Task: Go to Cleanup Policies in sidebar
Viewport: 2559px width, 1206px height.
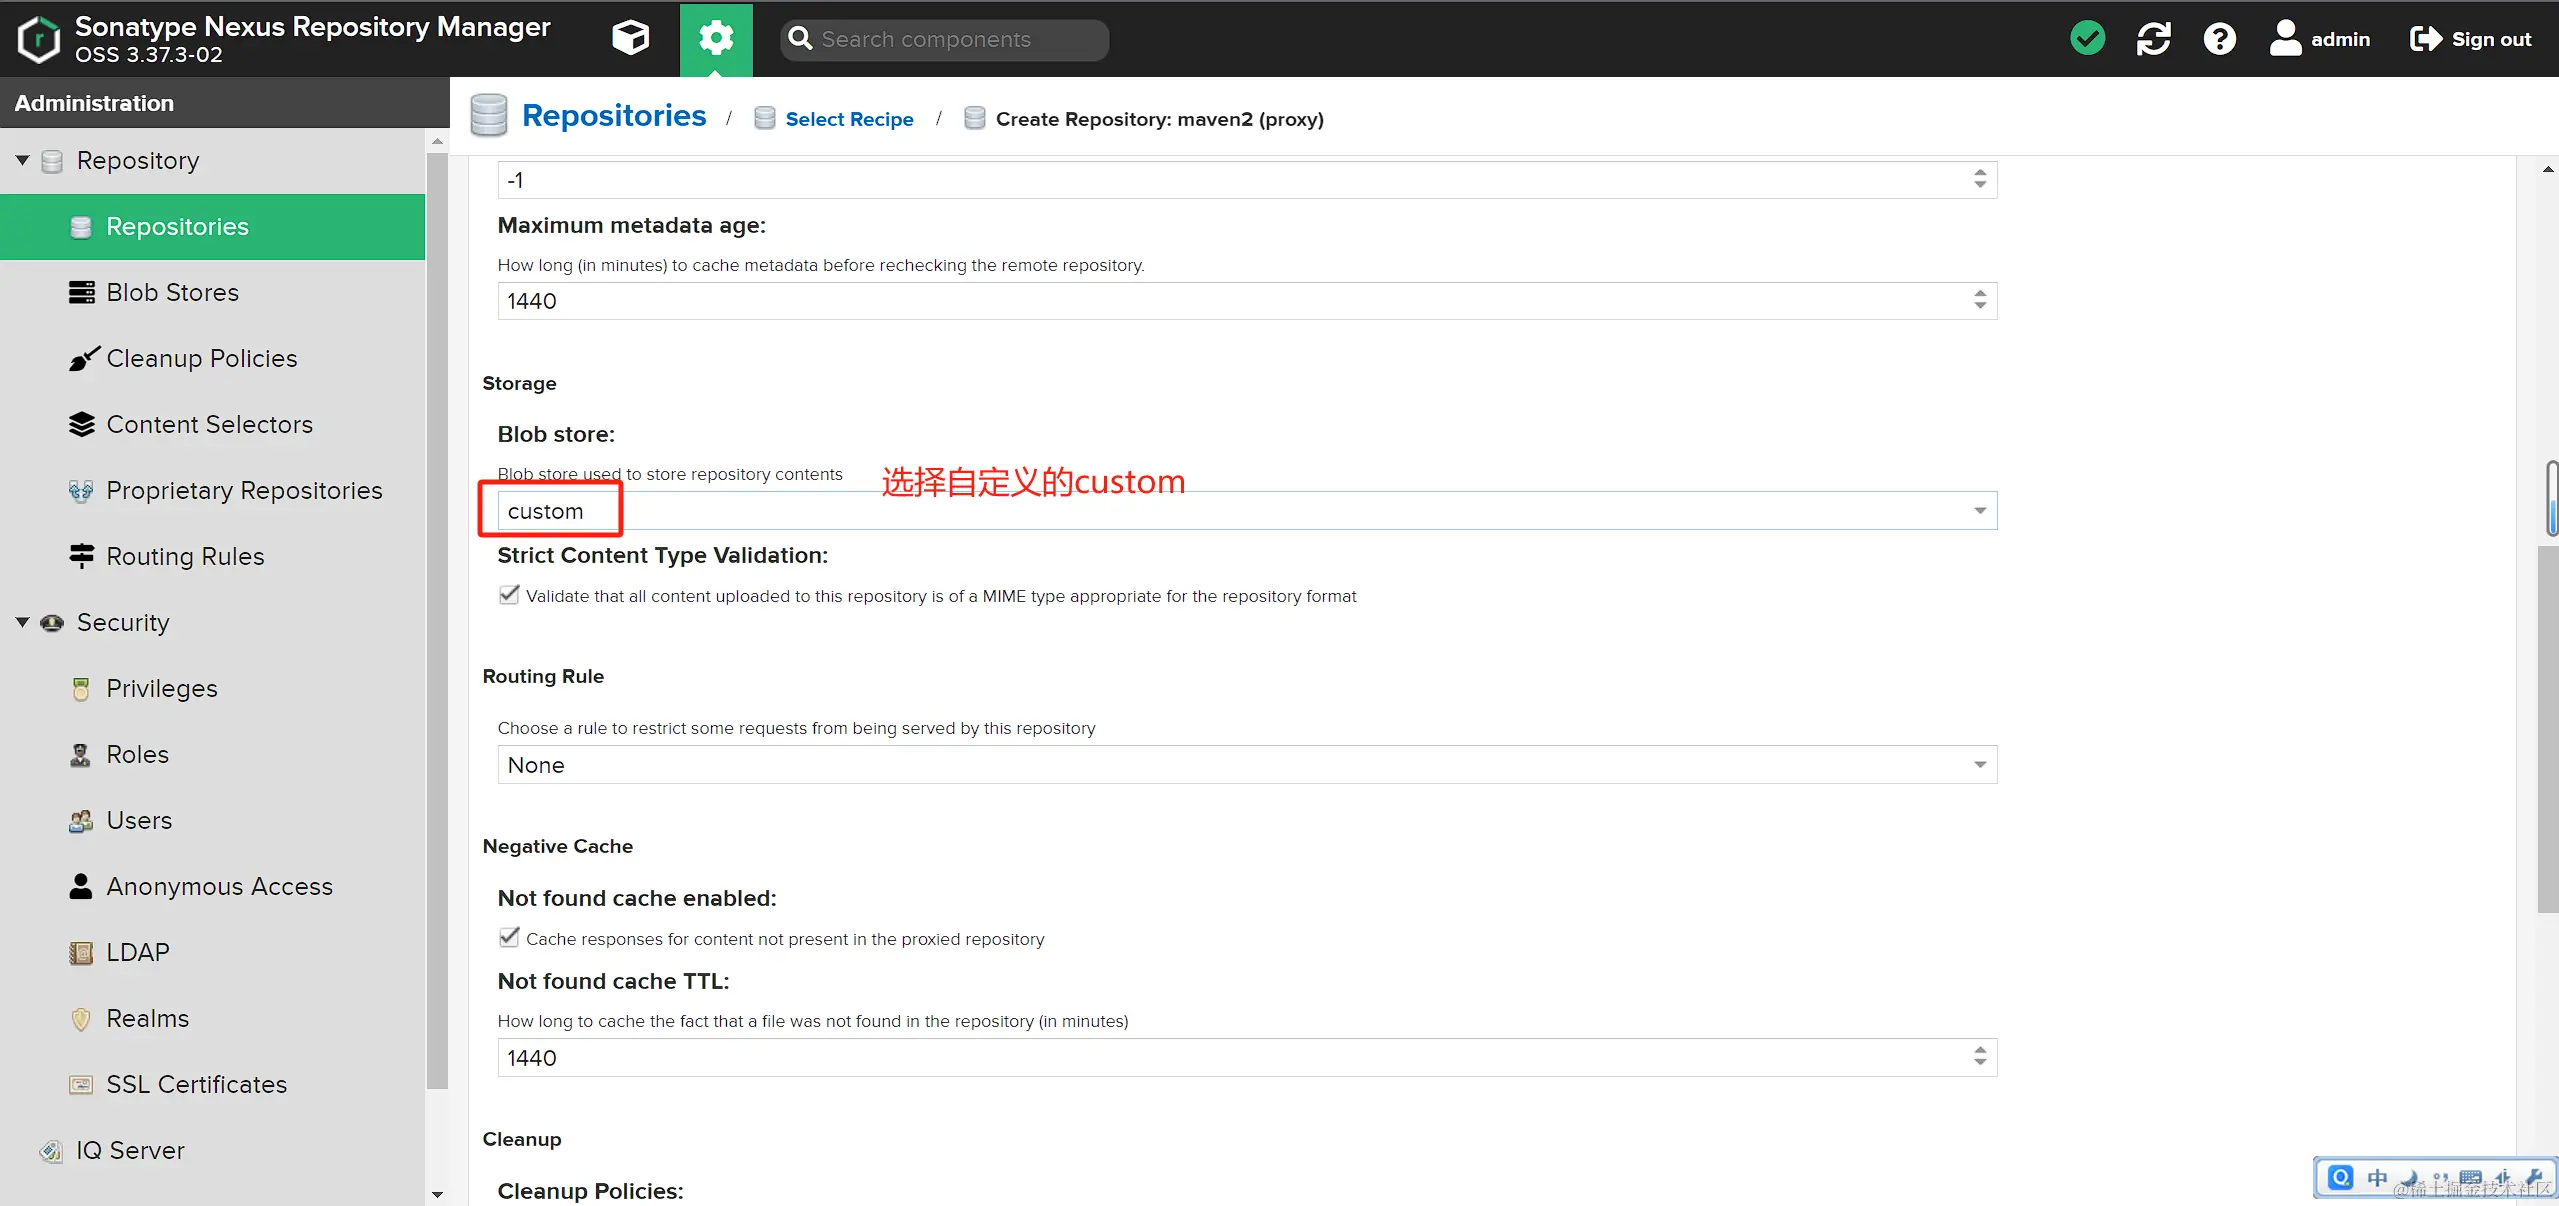Action: coord(201,358)
